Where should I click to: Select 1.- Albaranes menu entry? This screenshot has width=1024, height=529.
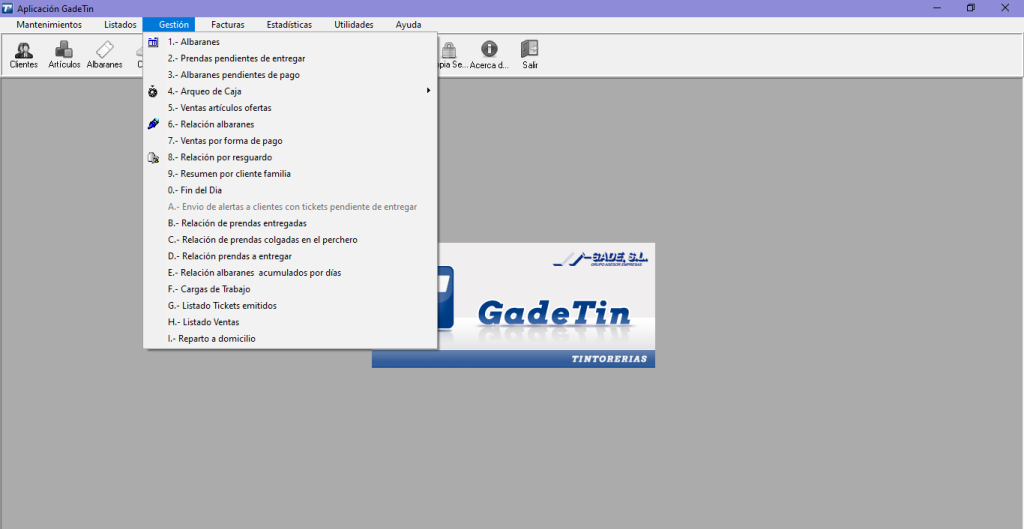193,42
